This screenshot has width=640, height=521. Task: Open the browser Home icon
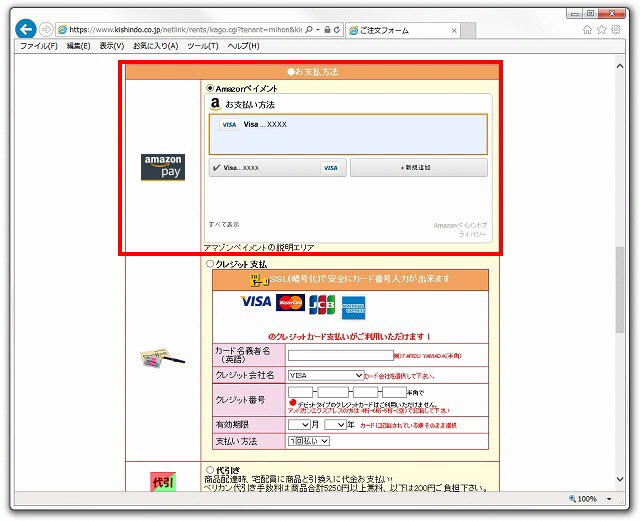point(587,29)
